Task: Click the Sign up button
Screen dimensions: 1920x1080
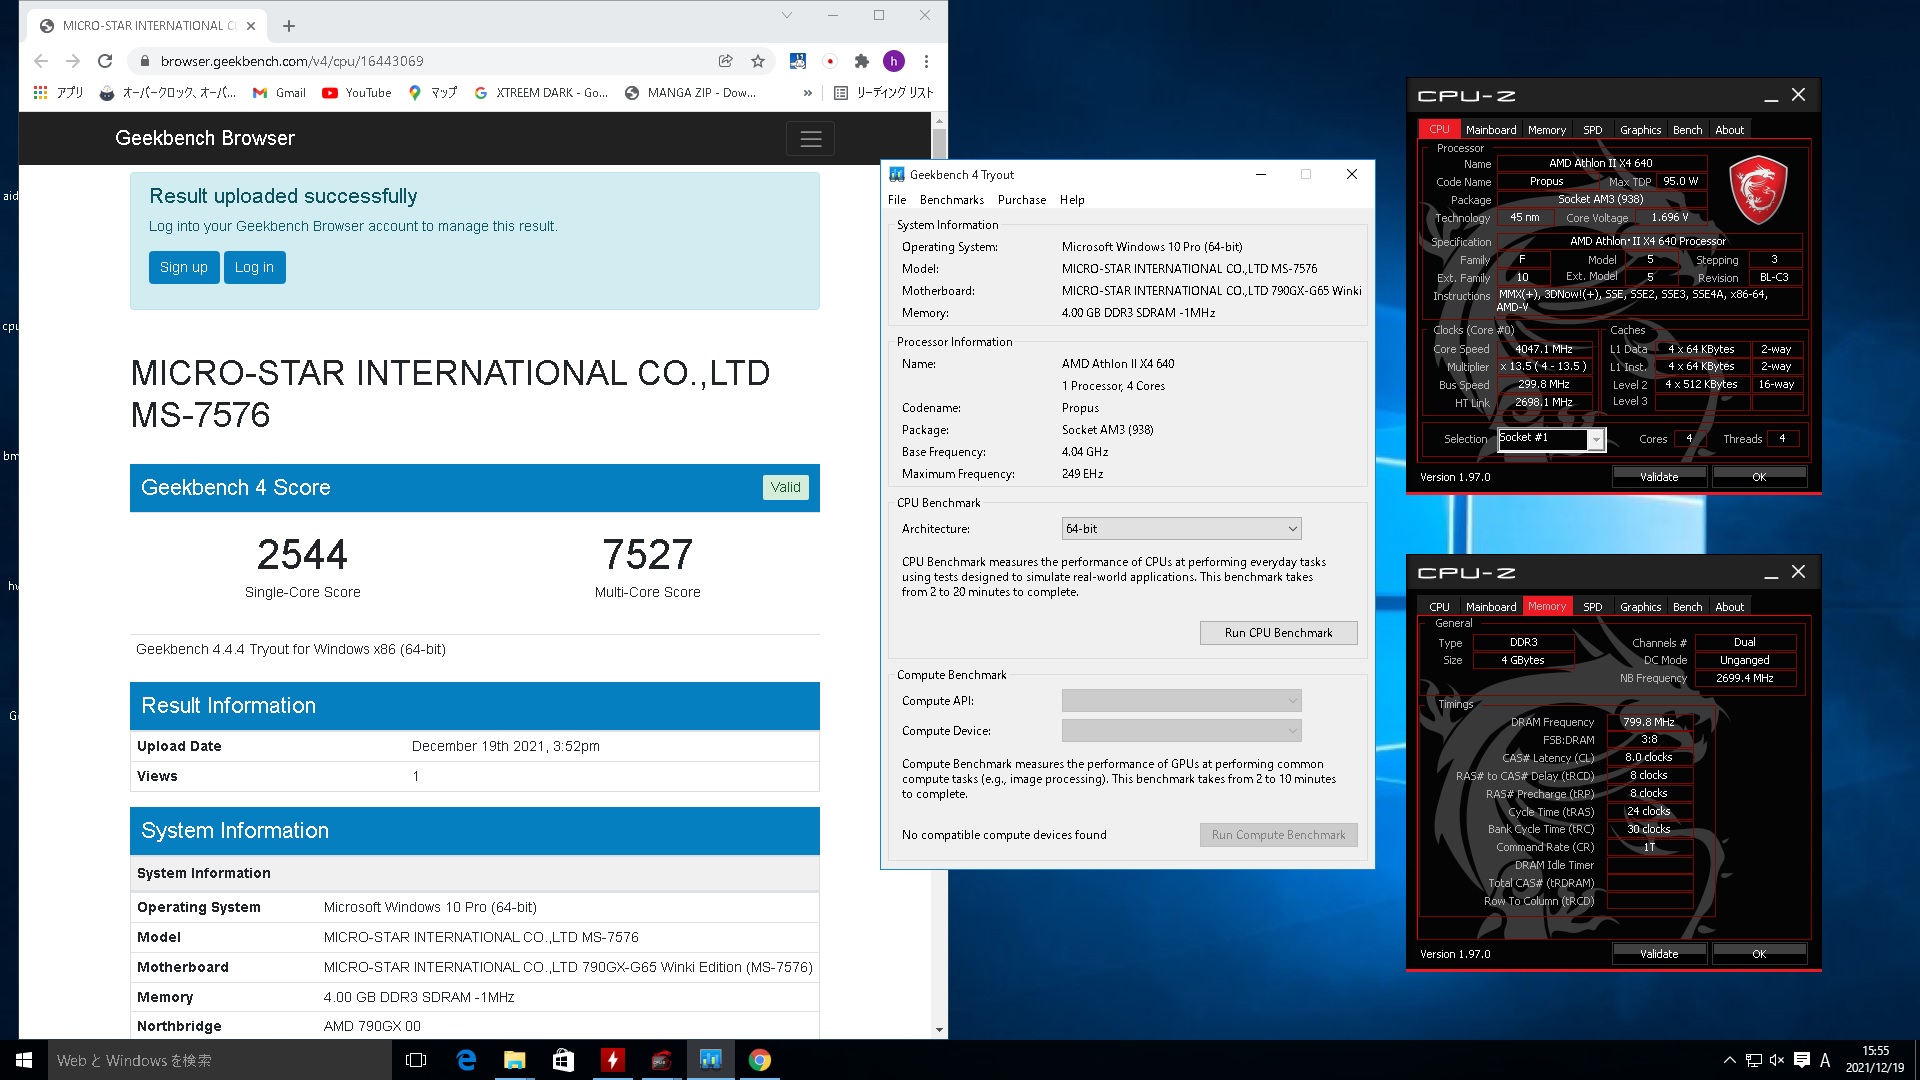Action: [x=184, y=267]
